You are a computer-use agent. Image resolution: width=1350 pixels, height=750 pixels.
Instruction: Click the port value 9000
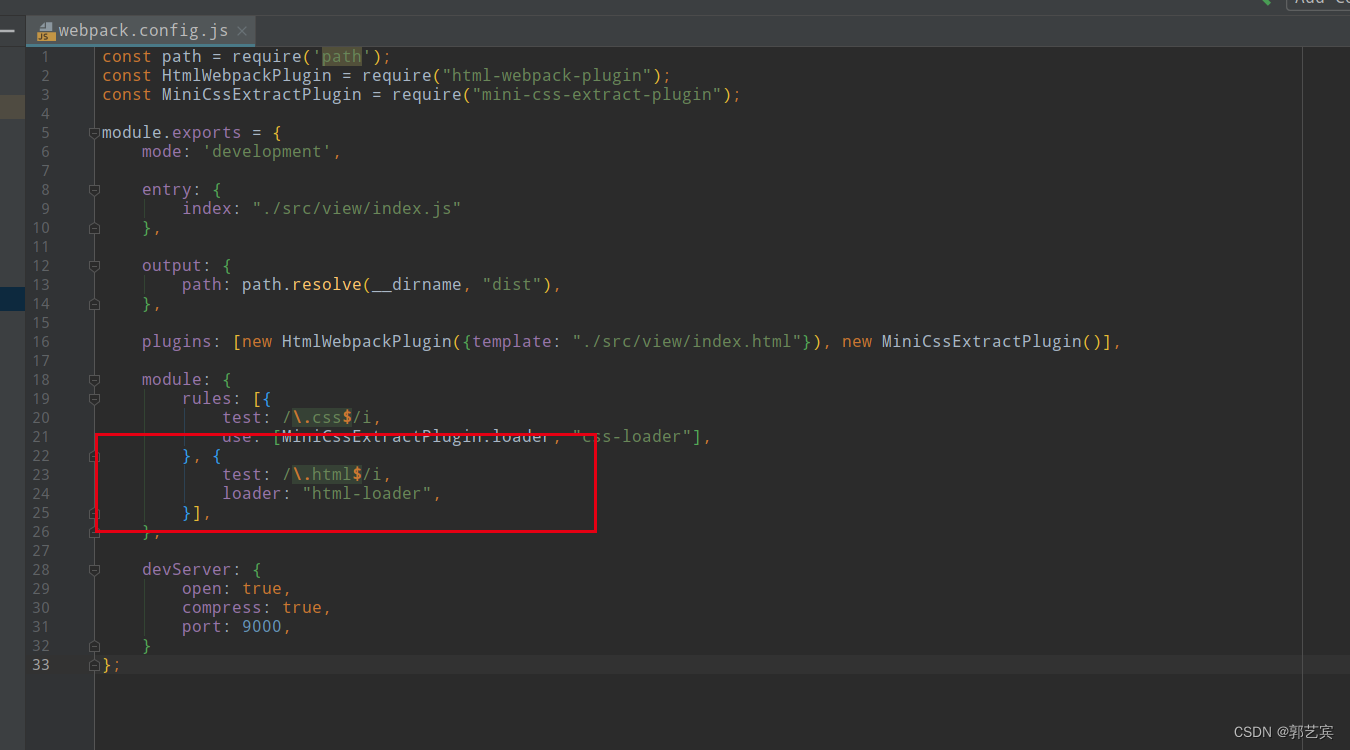click(x=261, y=627)
